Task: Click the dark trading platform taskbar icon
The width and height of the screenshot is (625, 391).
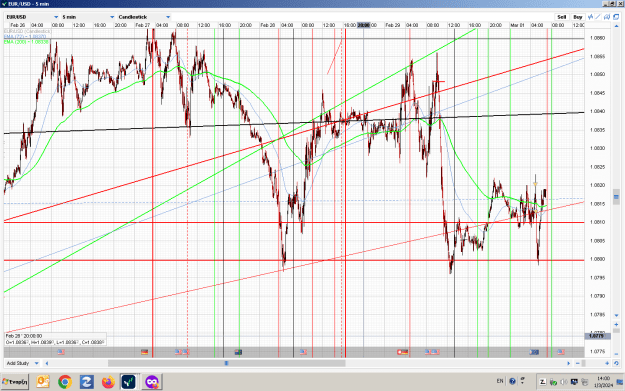Action: pyautogui.click(x=129, y=382)
